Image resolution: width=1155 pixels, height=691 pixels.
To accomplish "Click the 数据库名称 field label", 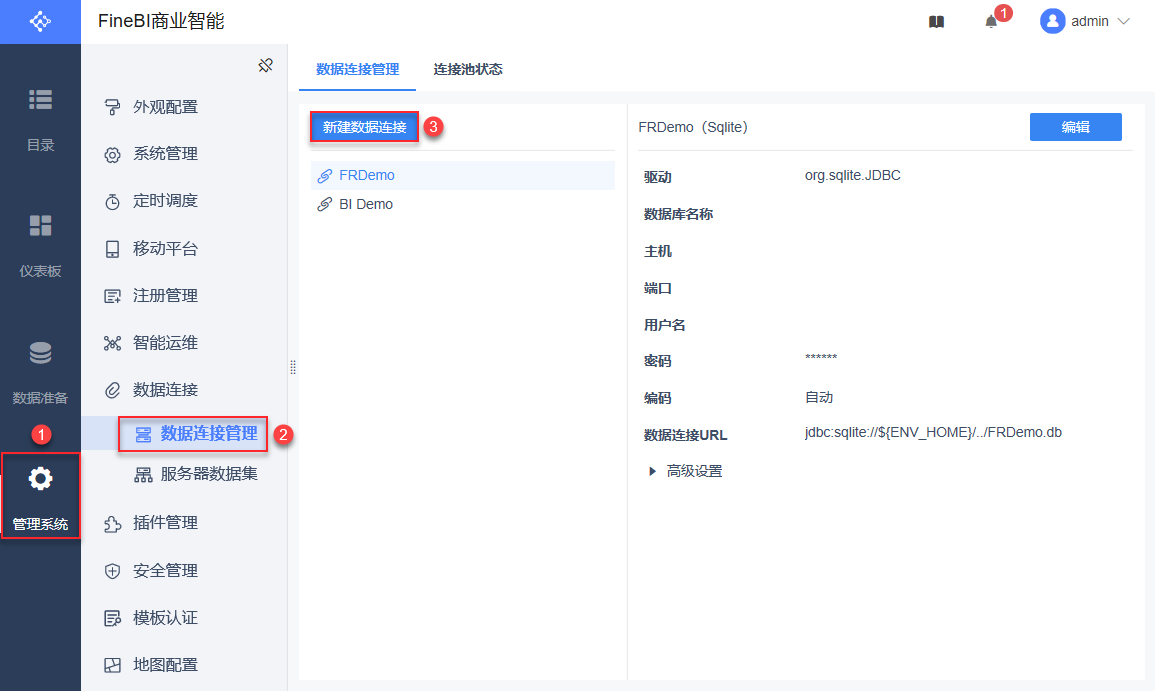I will tap(678, 214).
